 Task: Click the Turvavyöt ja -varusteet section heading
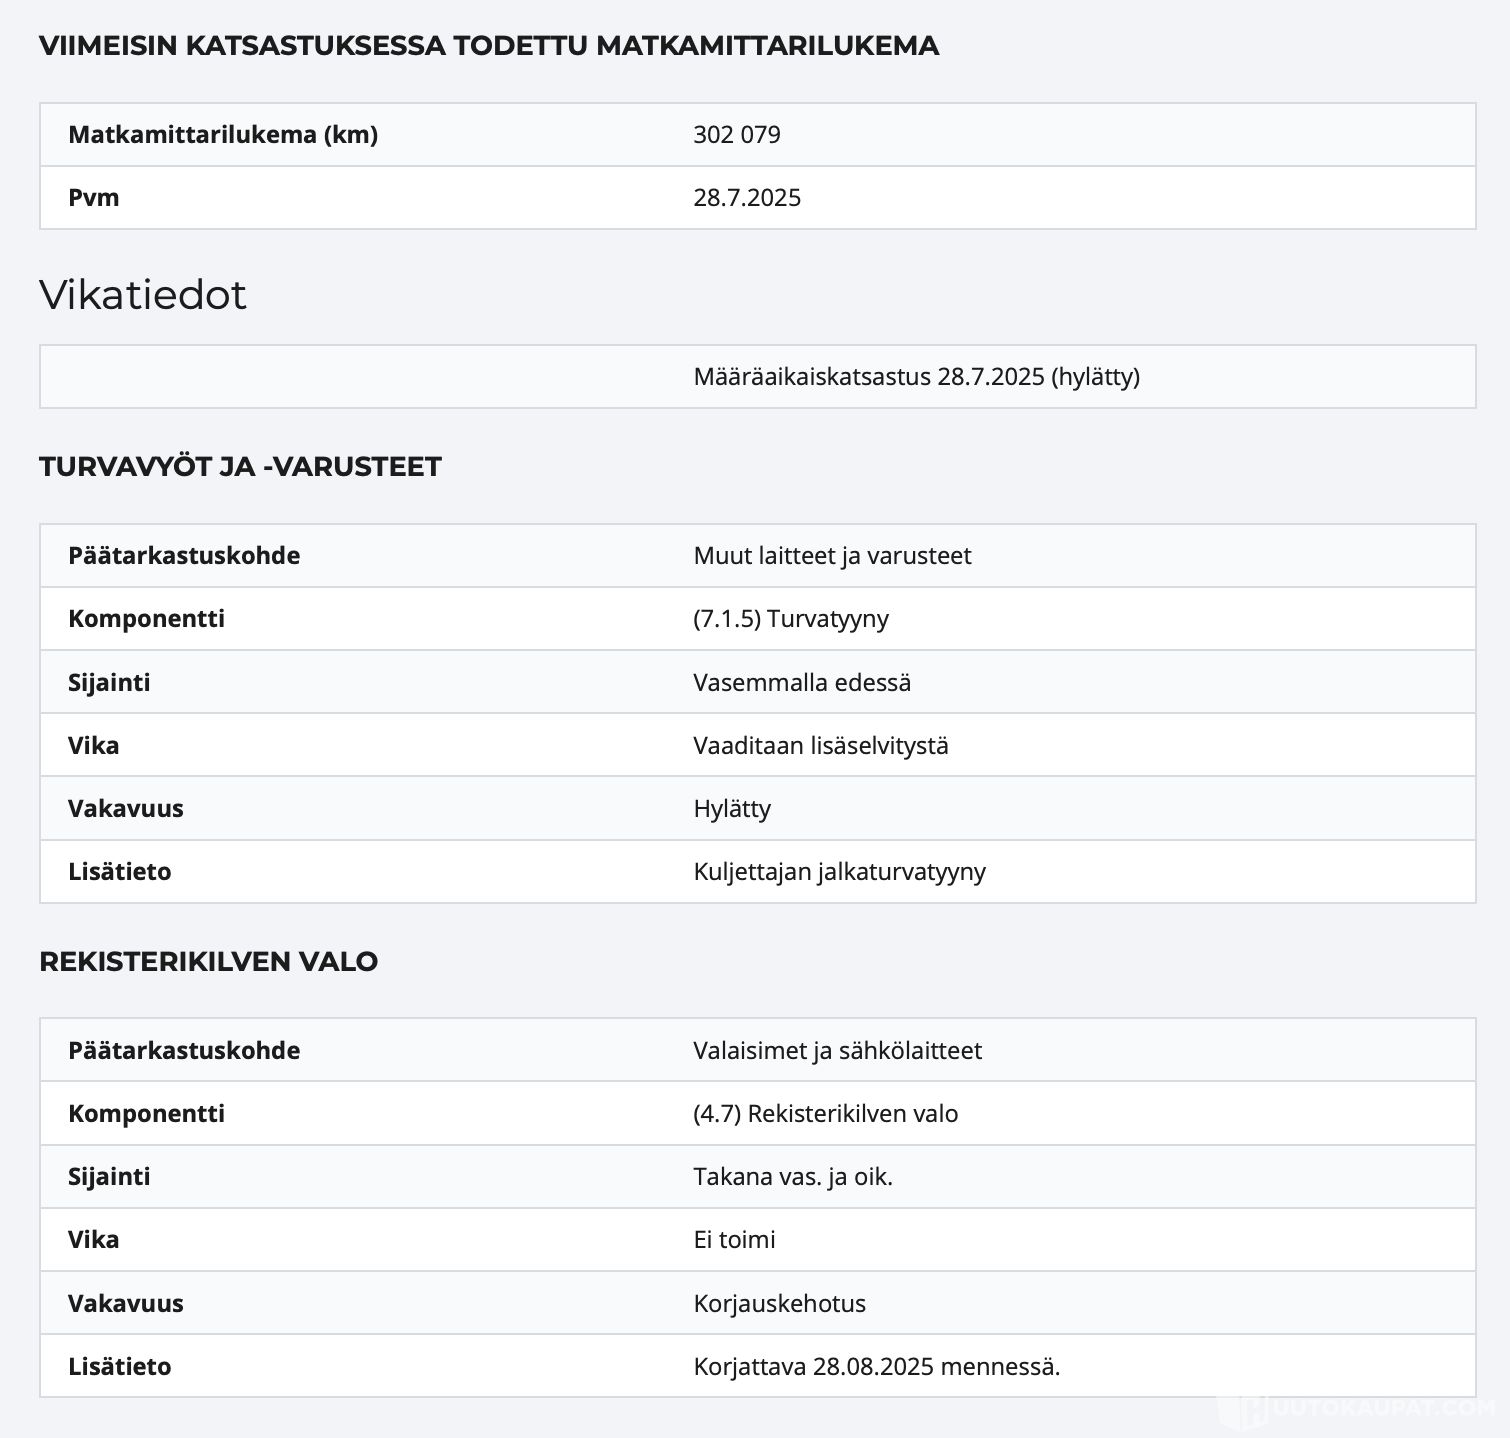[x=240, y=466]
